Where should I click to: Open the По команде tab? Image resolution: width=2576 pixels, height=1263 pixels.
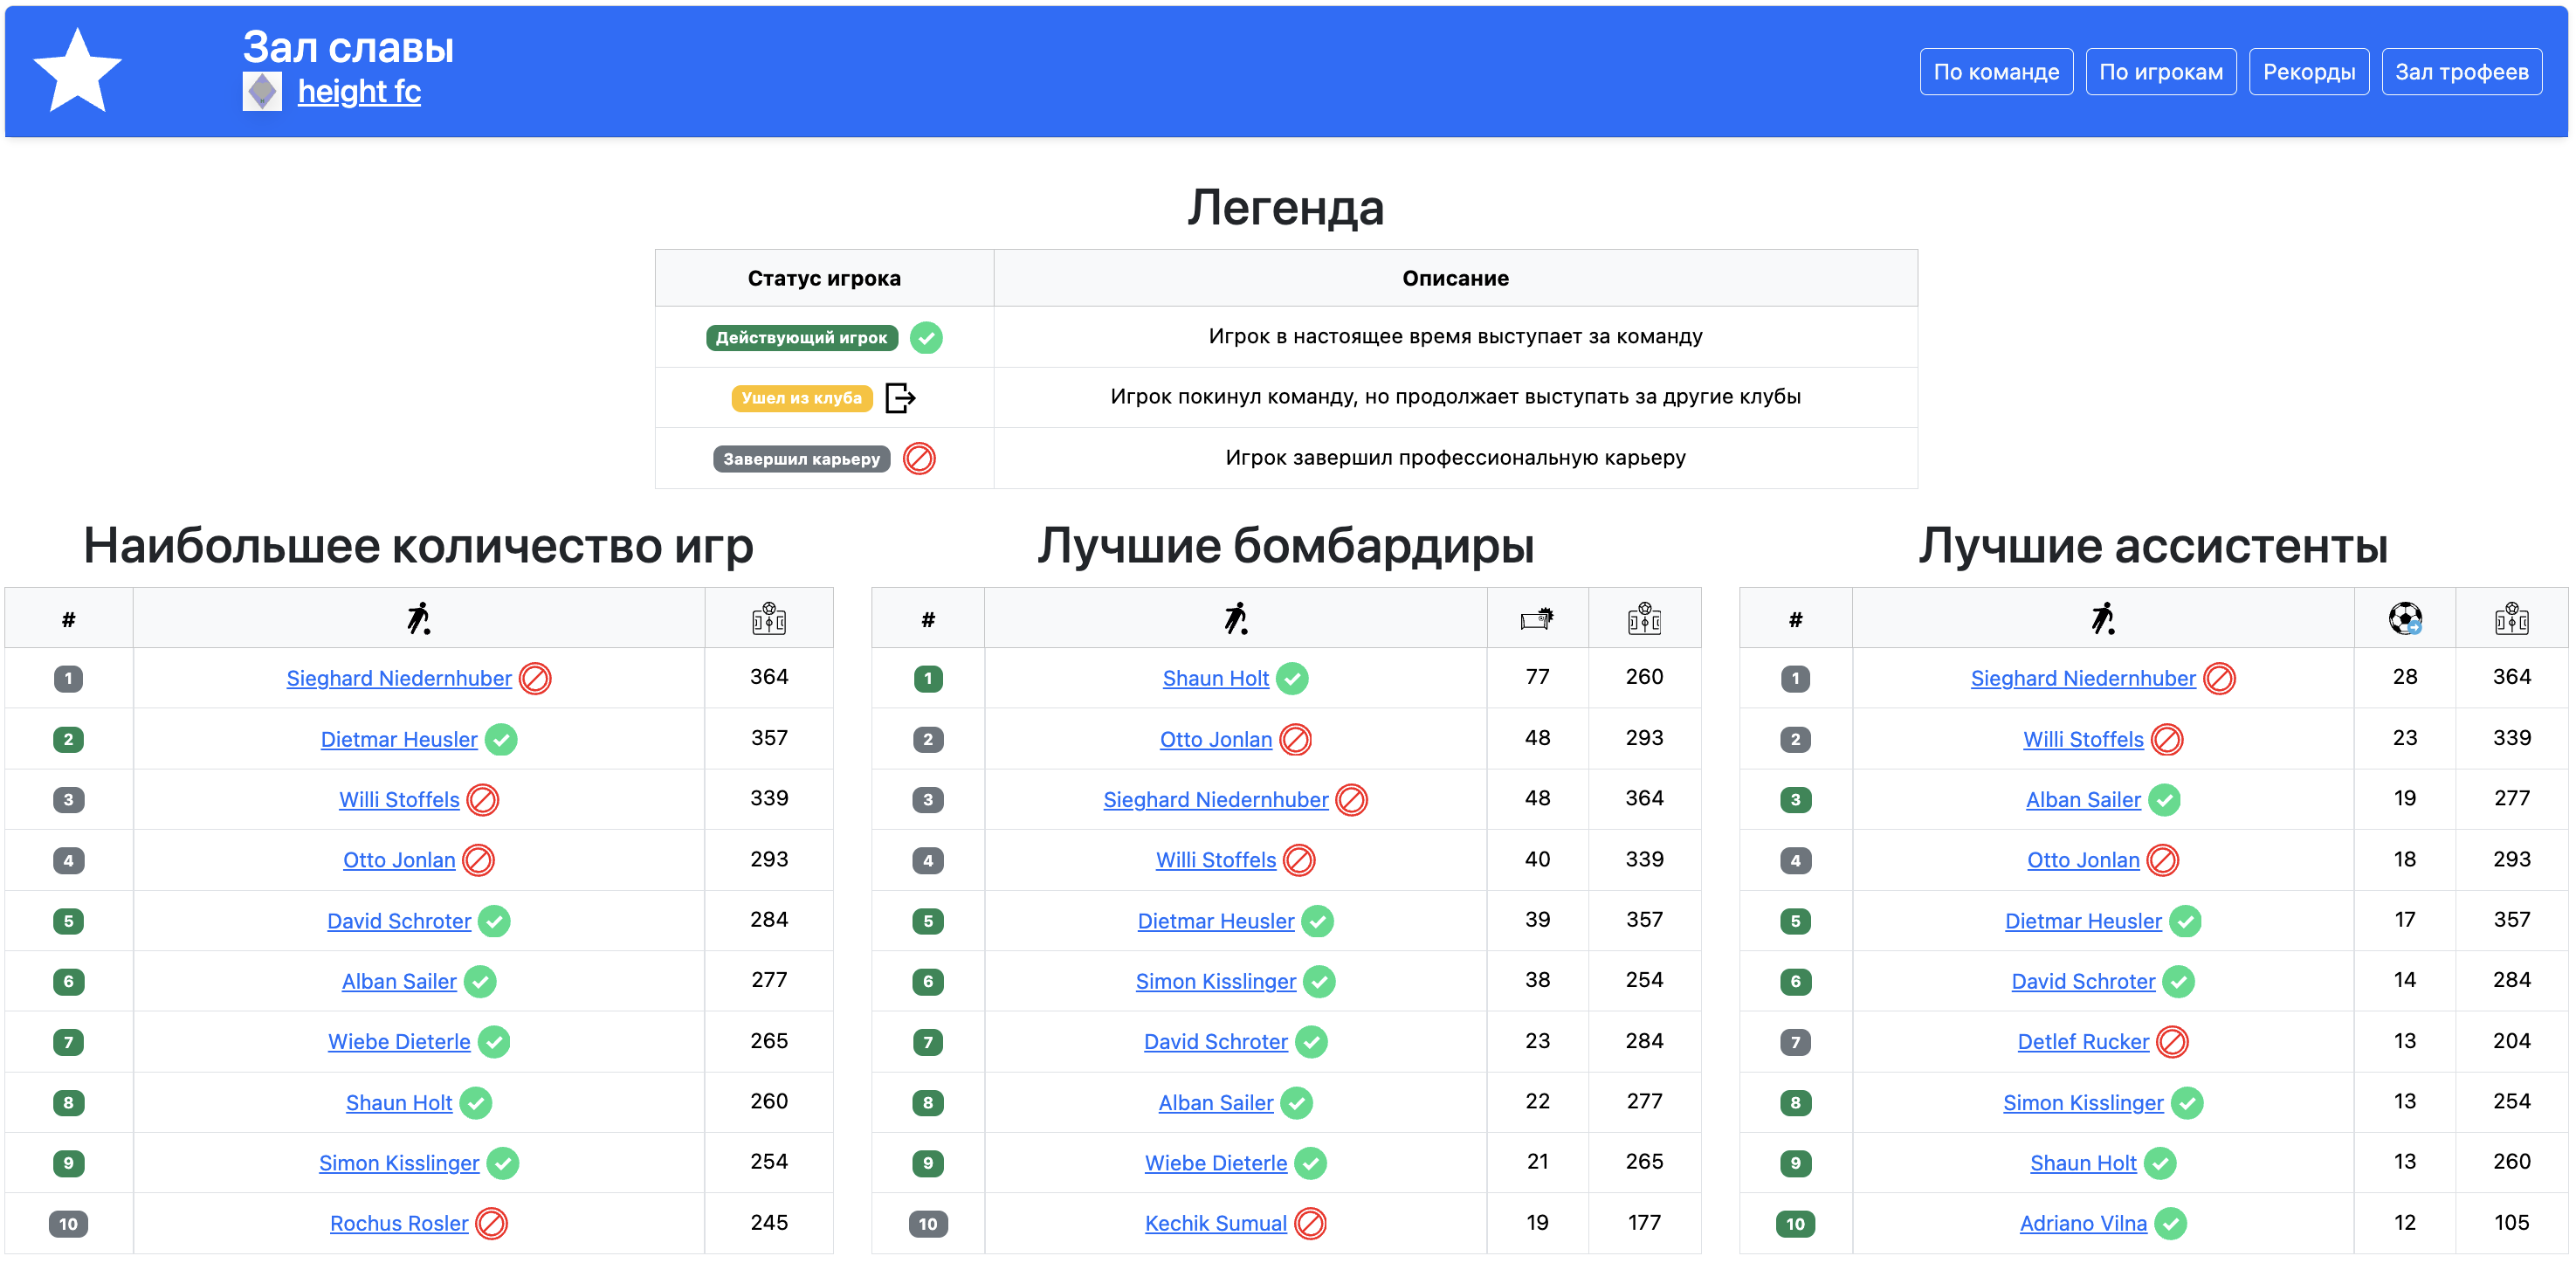point(1995,72)
